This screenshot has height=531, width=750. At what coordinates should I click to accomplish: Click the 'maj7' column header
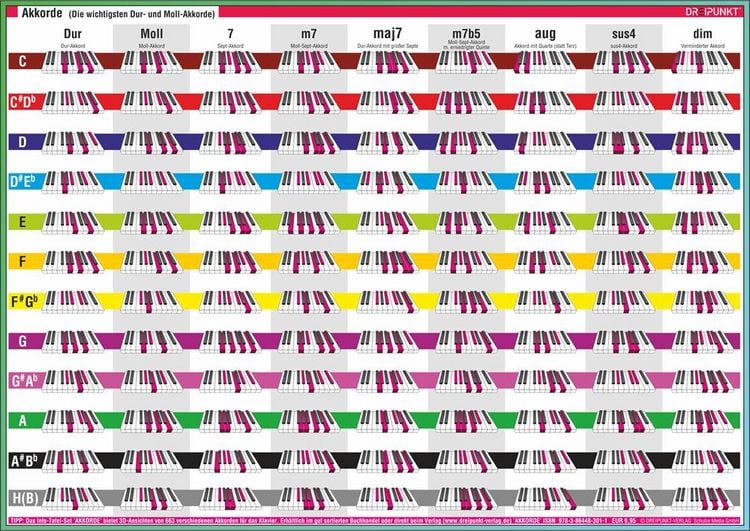pyautogui.click(x=387, y=33)
